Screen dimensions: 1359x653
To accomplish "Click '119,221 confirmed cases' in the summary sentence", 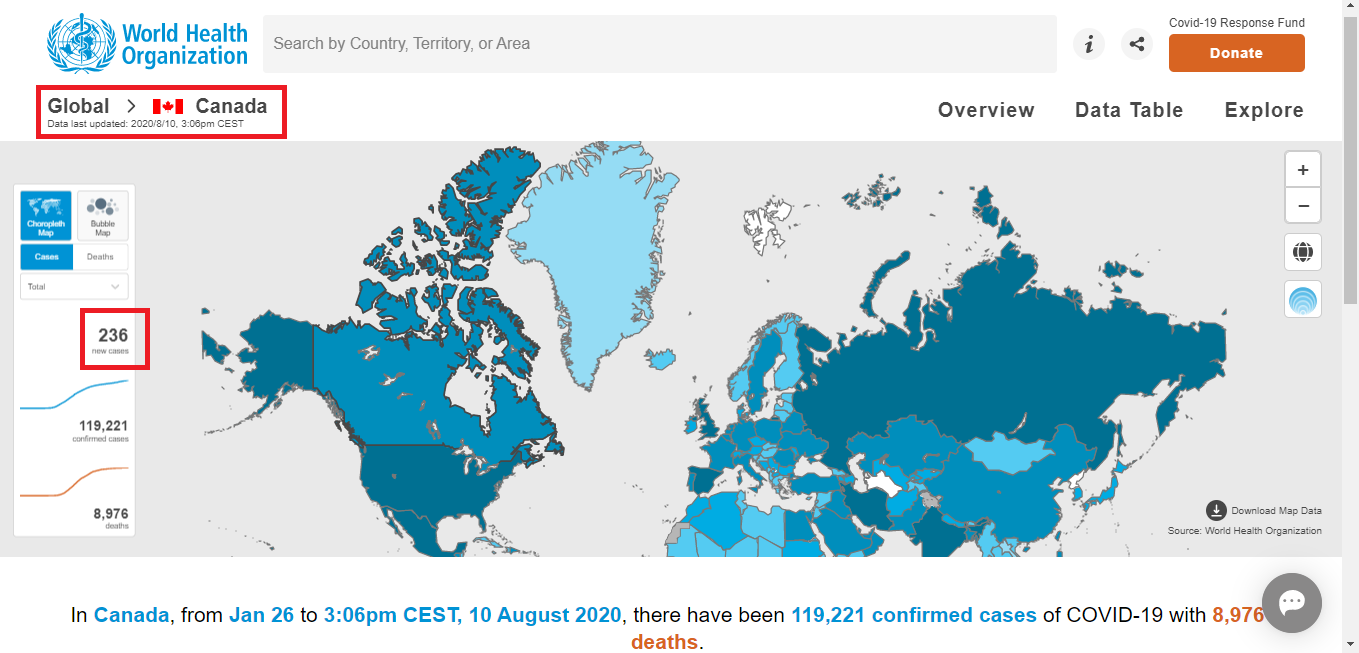I will [914, 615].
